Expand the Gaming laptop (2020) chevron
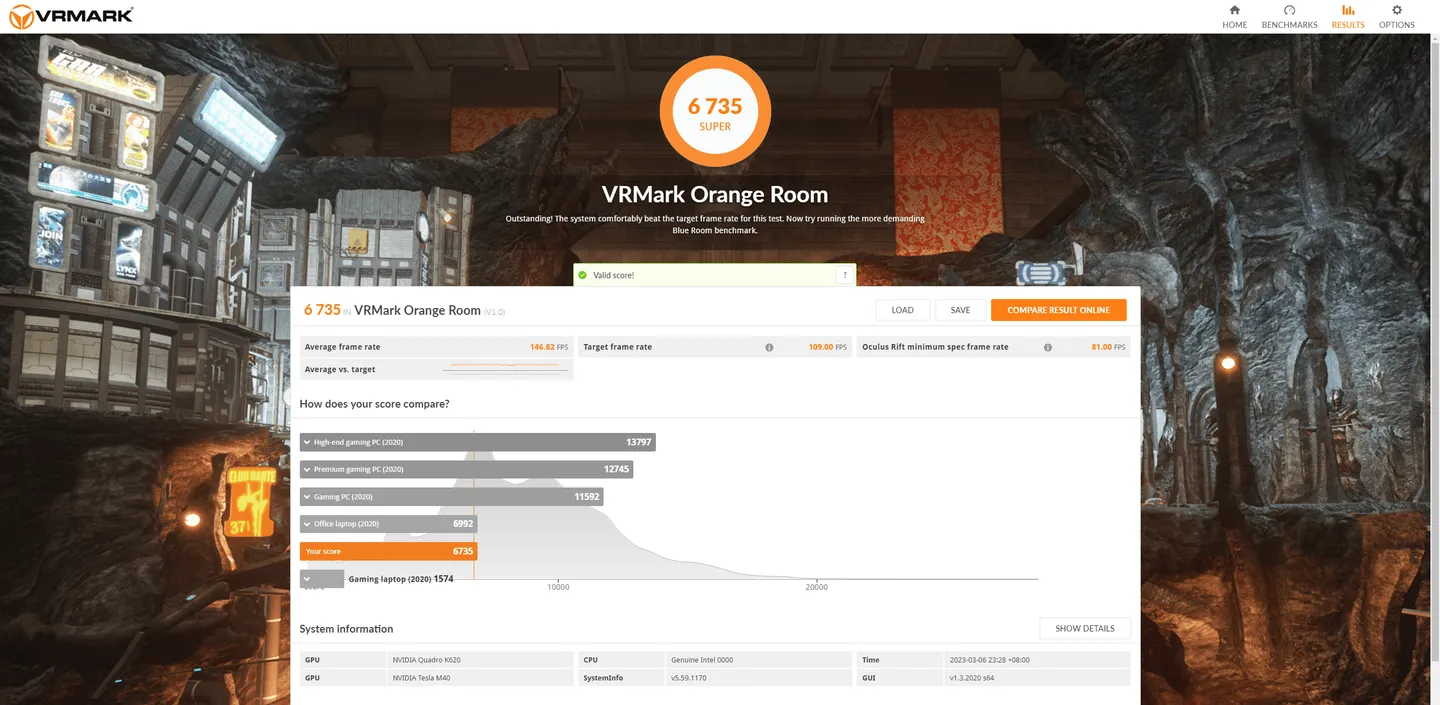 (x=307, y=579)
